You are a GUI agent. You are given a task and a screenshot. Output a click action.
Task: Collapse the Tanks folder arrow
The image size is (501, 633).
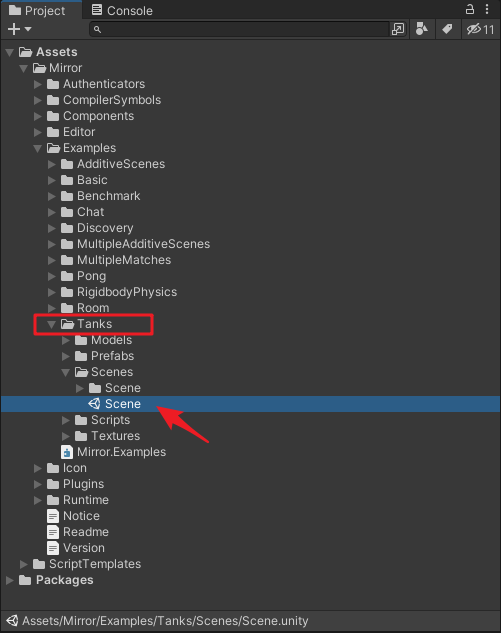pos(51,324)
